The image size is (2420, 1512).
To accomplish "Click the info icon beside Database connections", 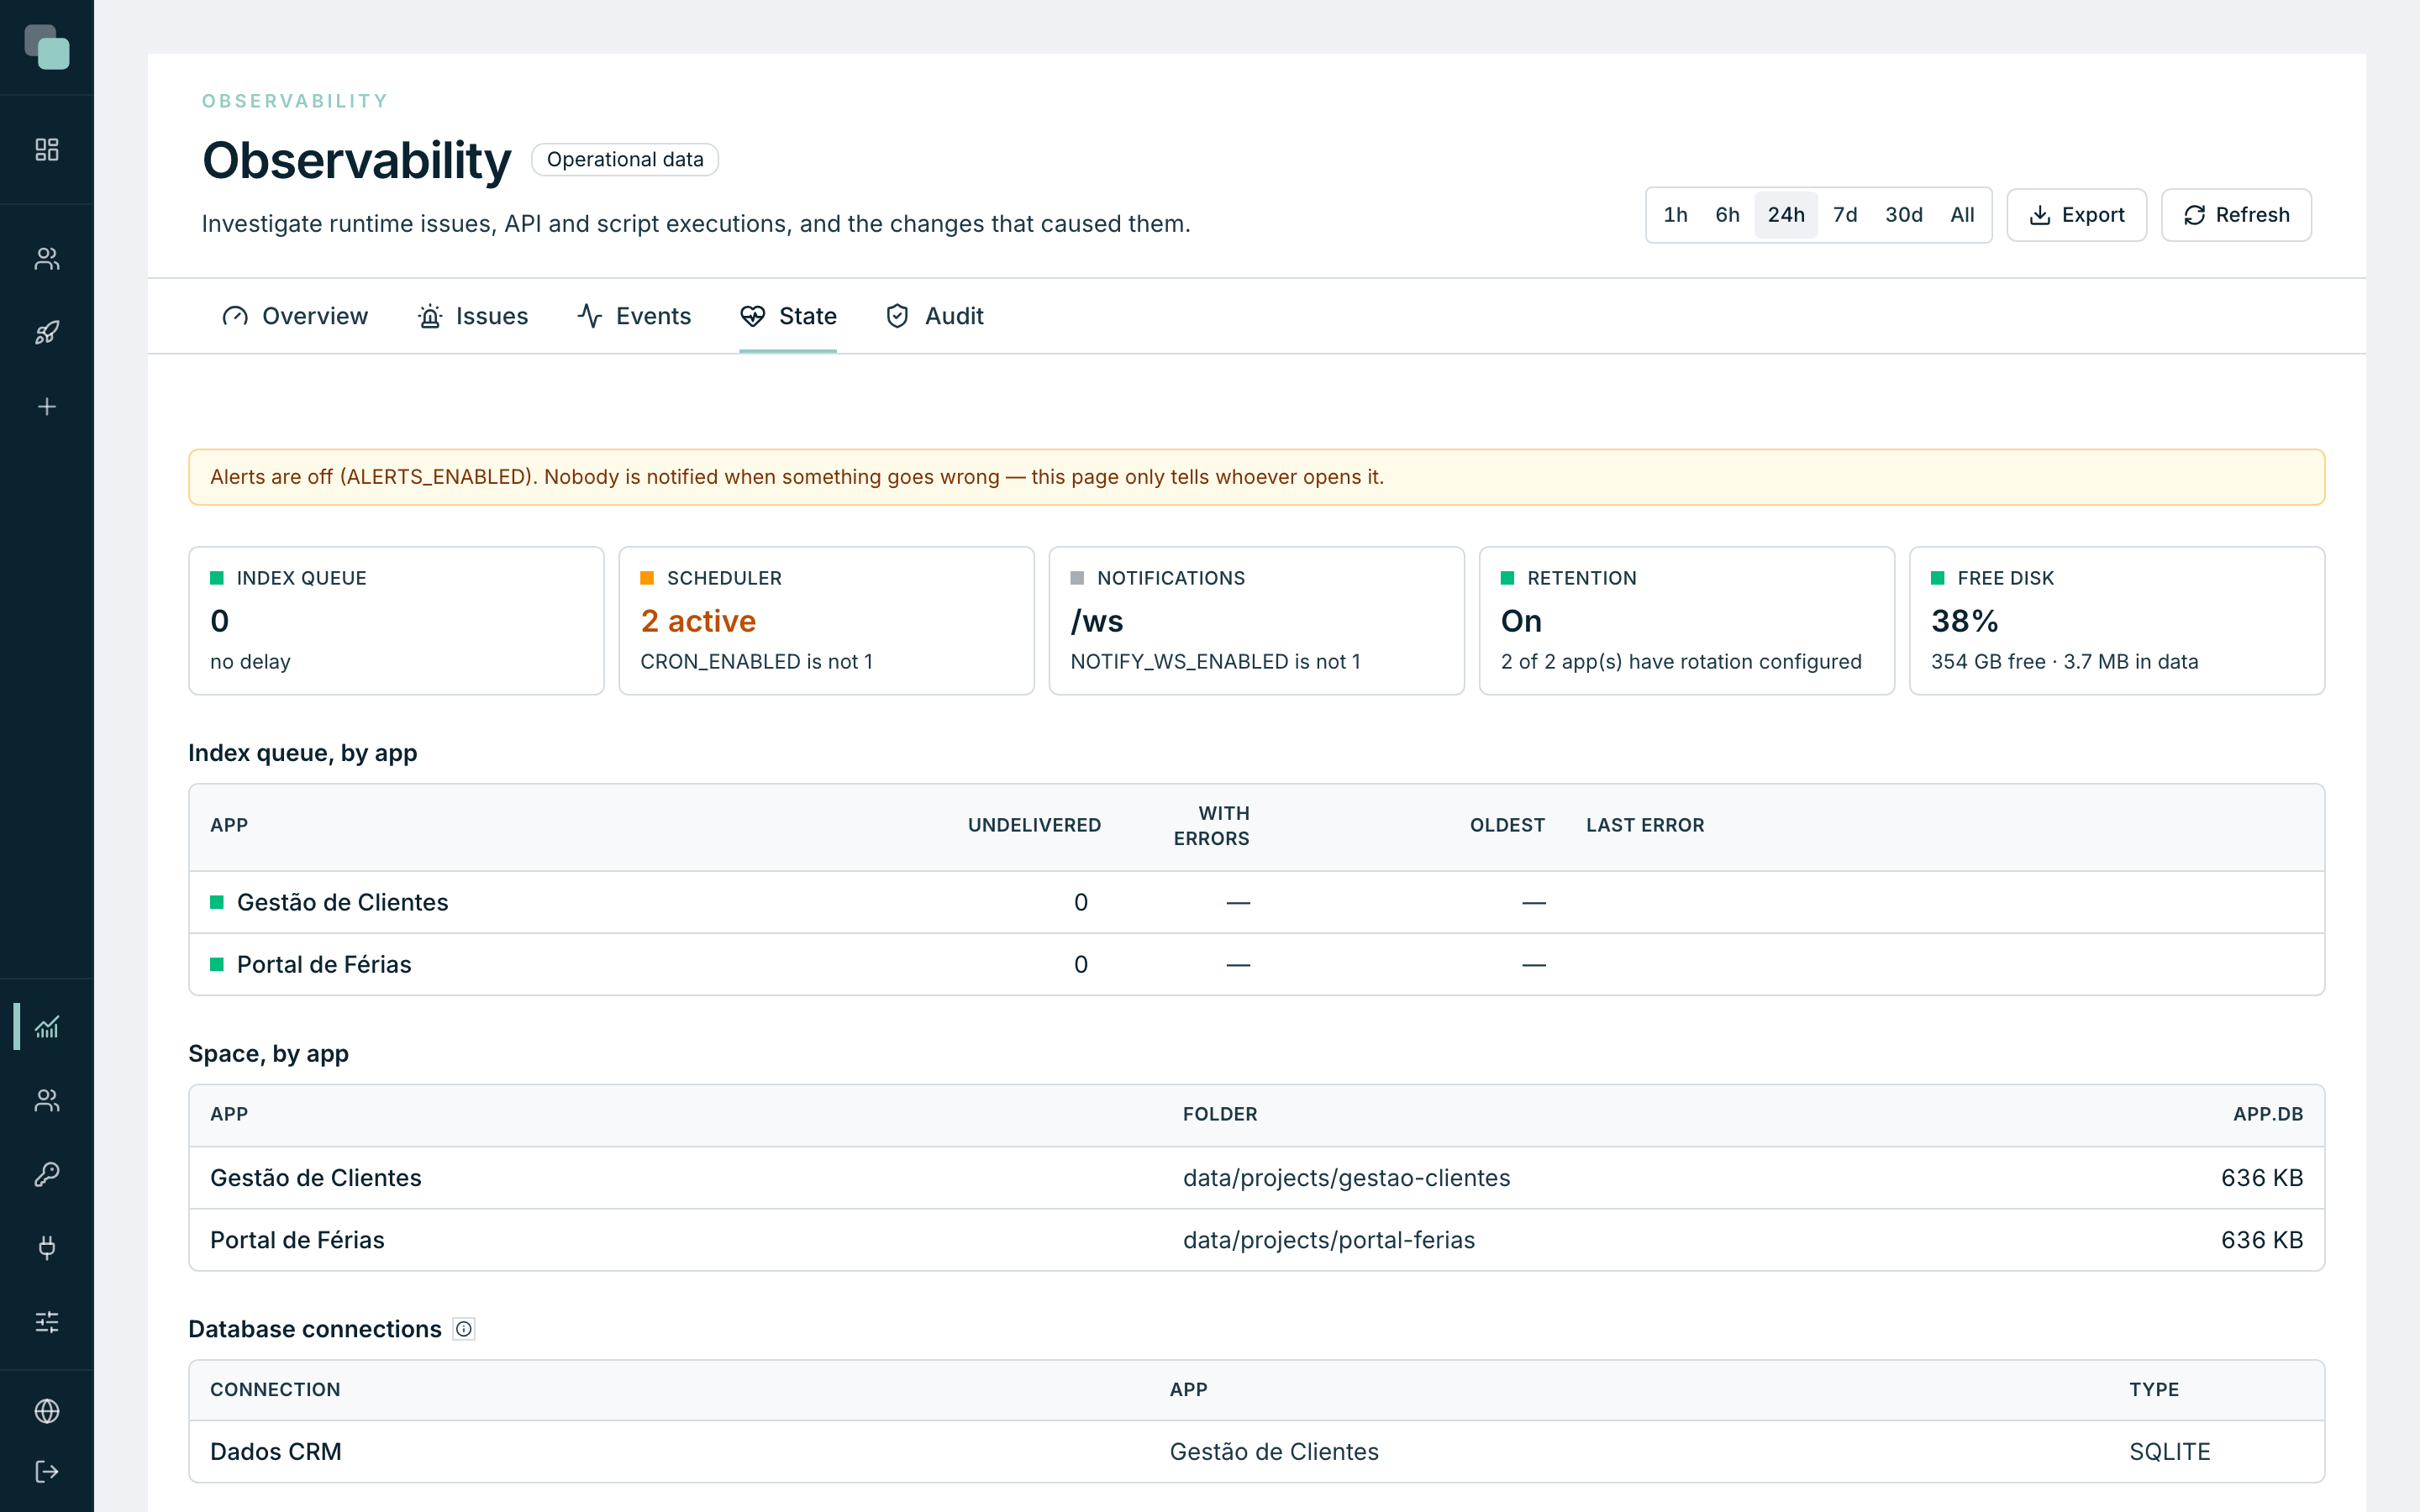I will coord(464,1329).
